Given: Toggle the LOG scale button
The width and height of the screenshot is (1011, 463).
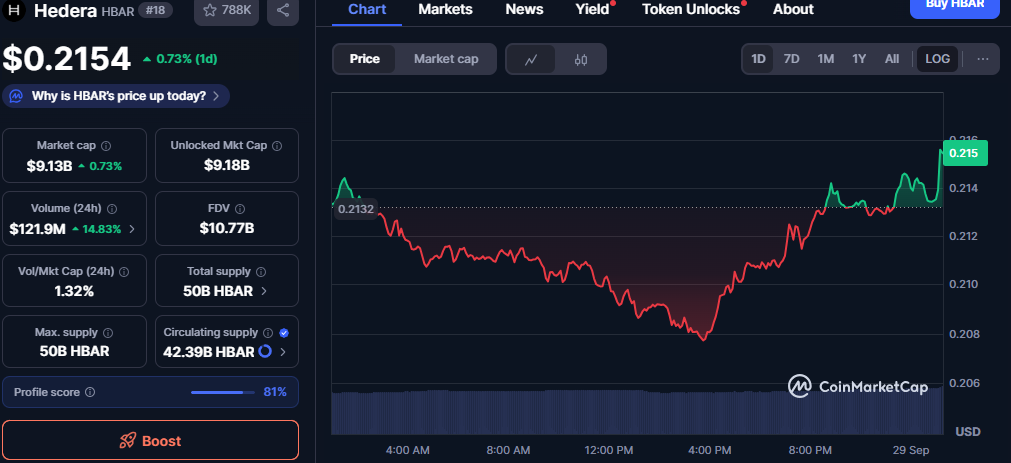Looking at the screenshot, I should point(937,59).
